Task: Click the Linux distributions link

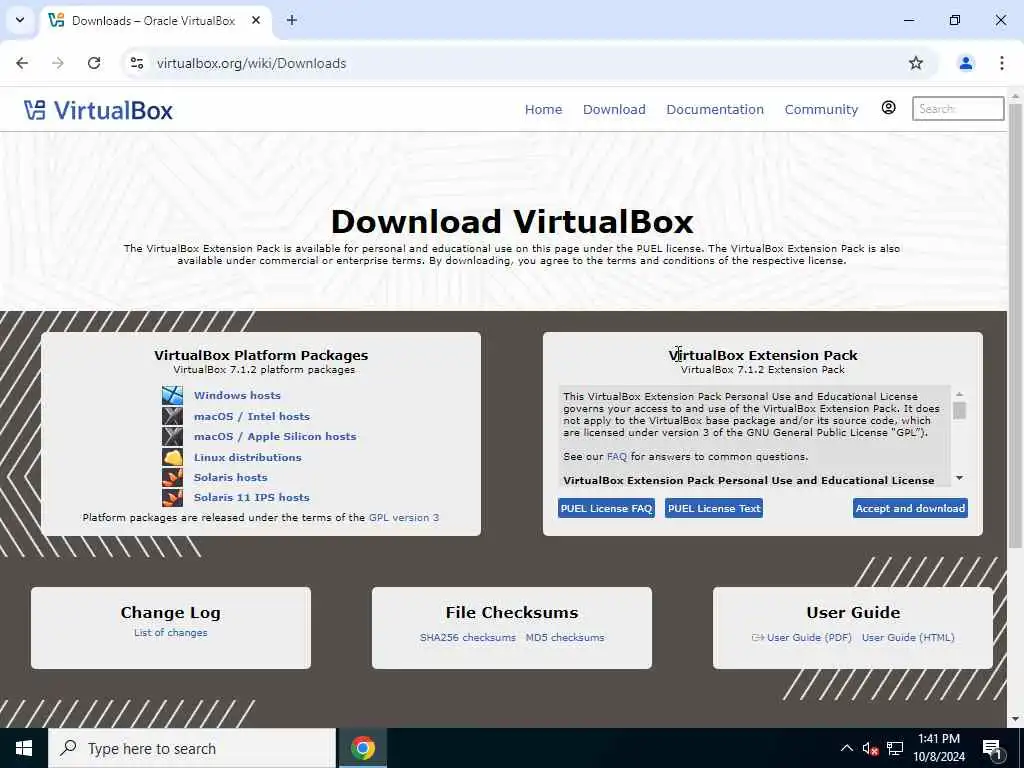Action: [x=248, y=457]
